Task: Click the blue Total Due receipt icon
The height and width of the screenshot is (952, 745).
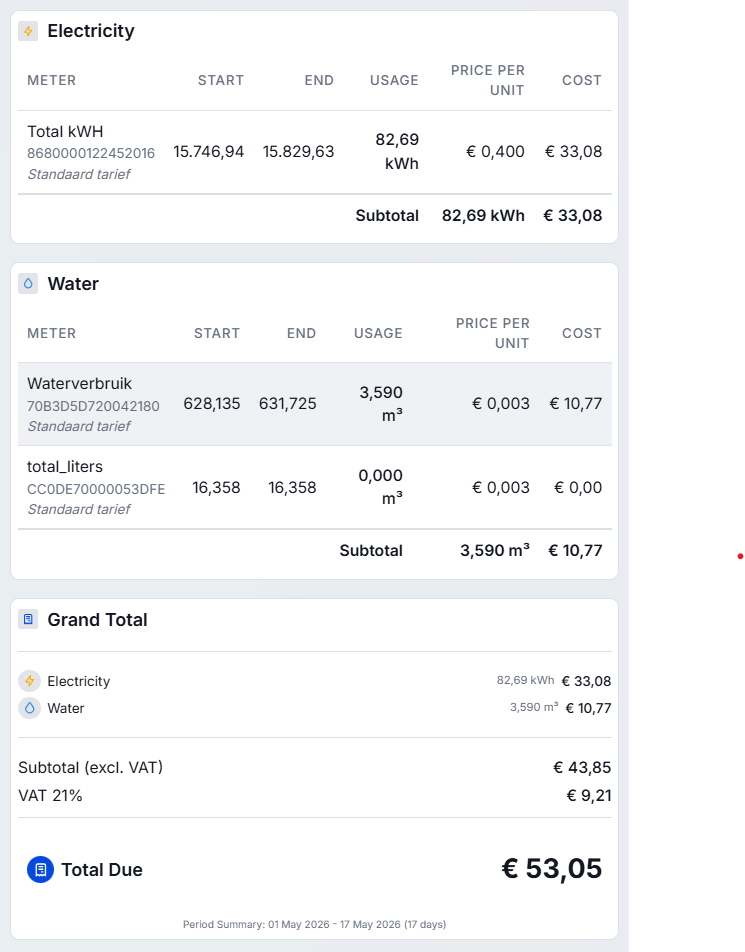Action: [x=41, y=870]
